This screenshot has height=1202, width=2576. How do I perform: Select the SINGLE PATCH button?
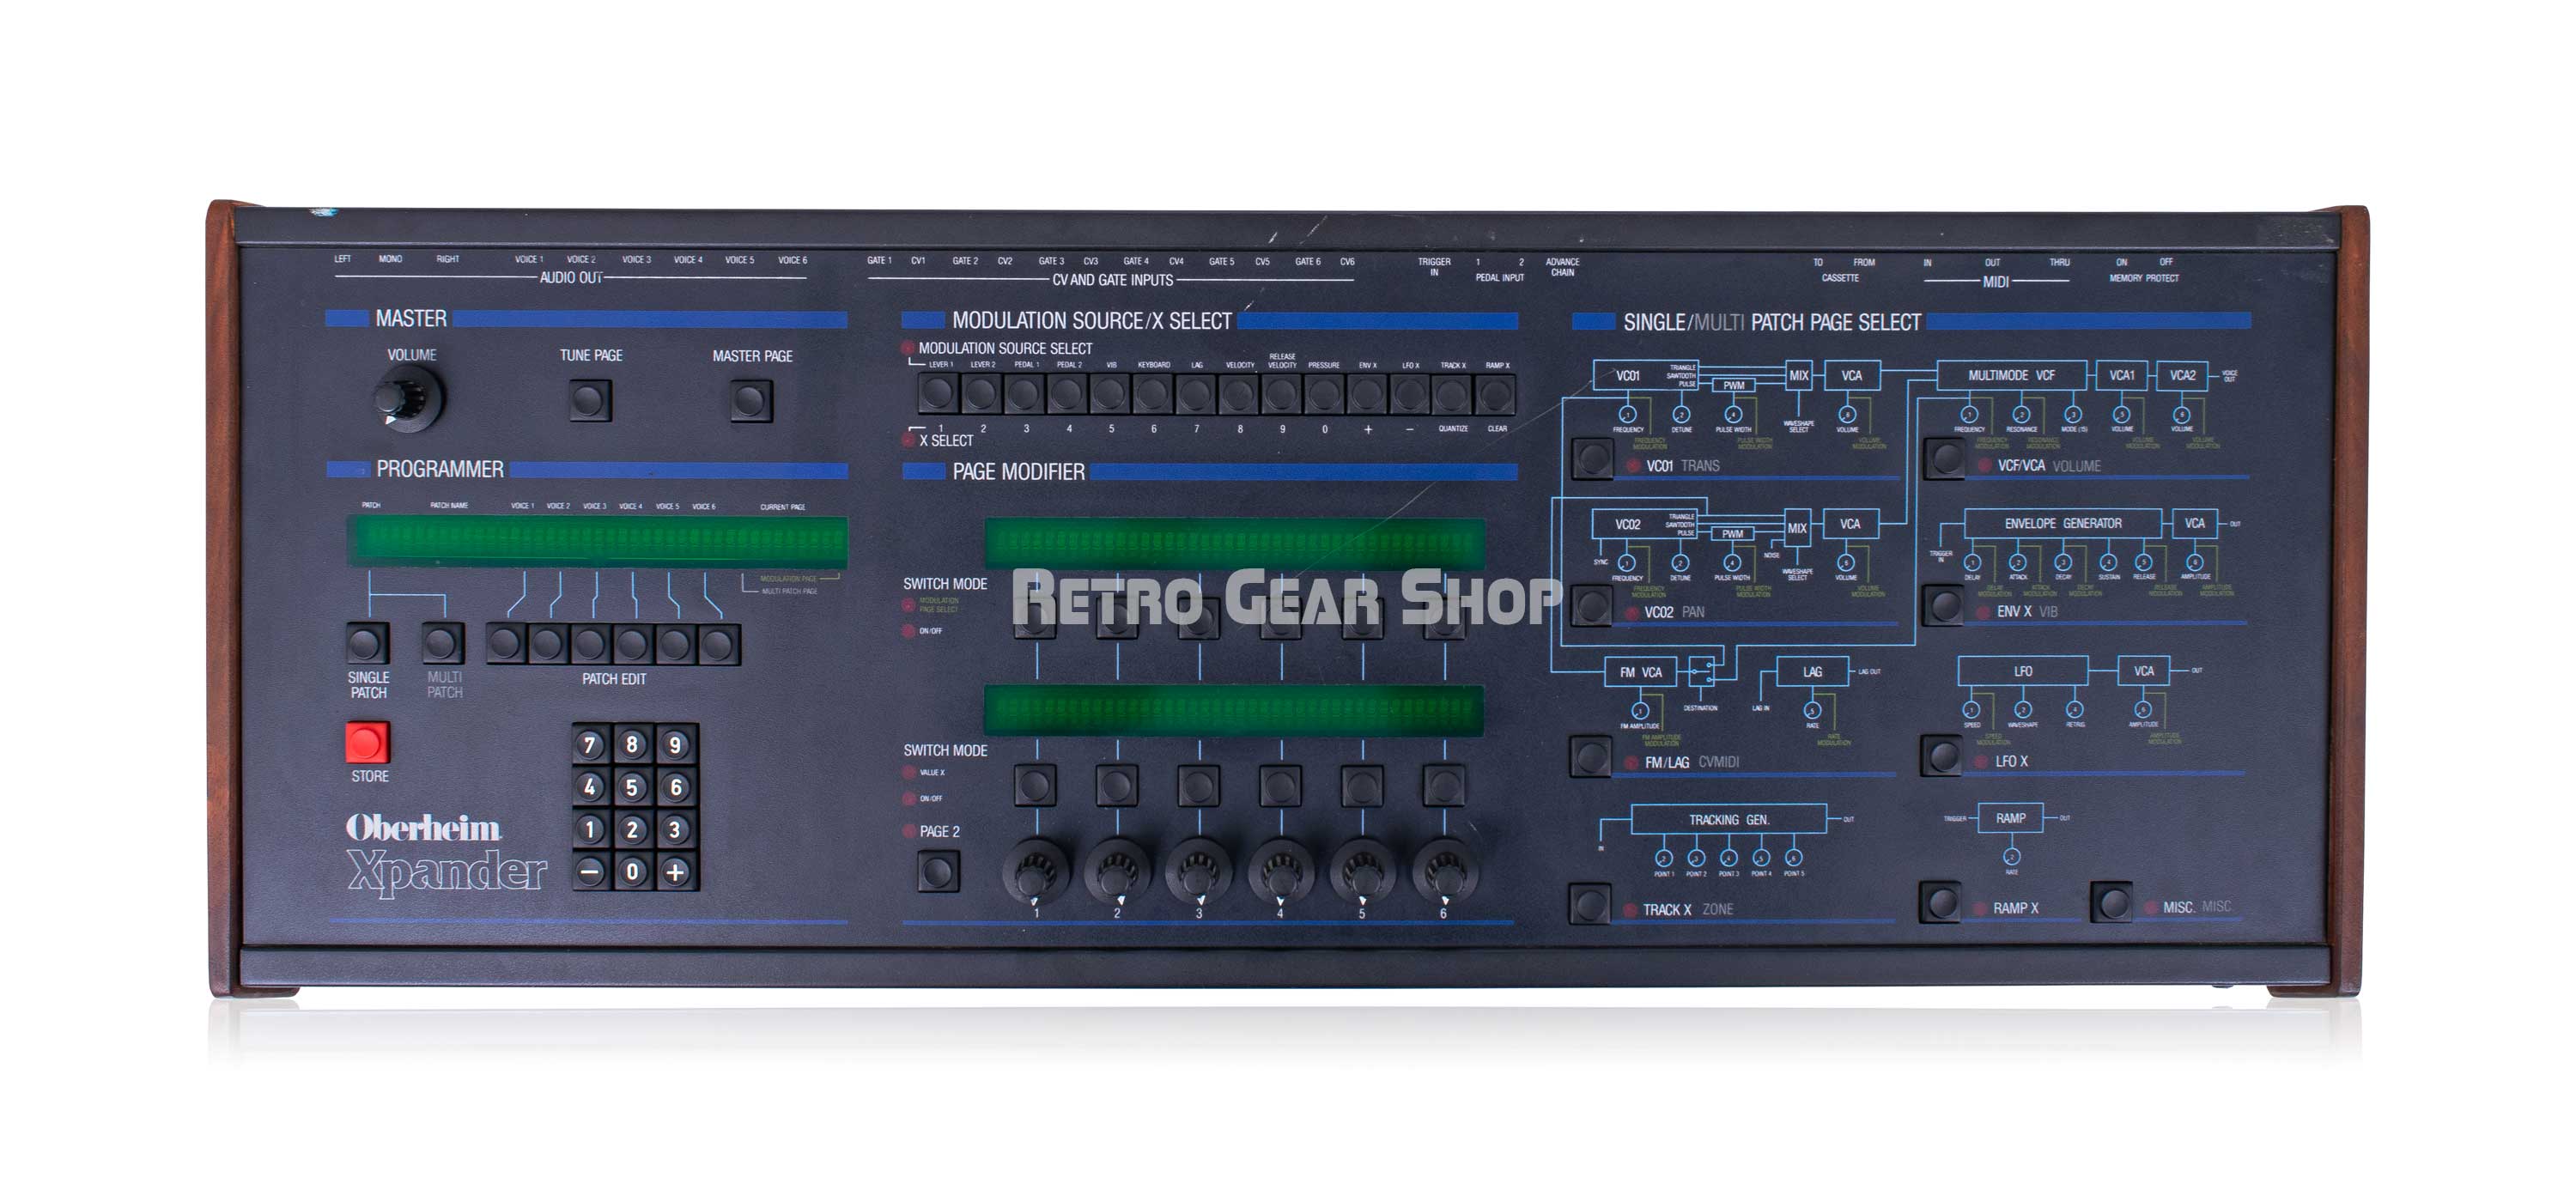[x=367, y=643]
